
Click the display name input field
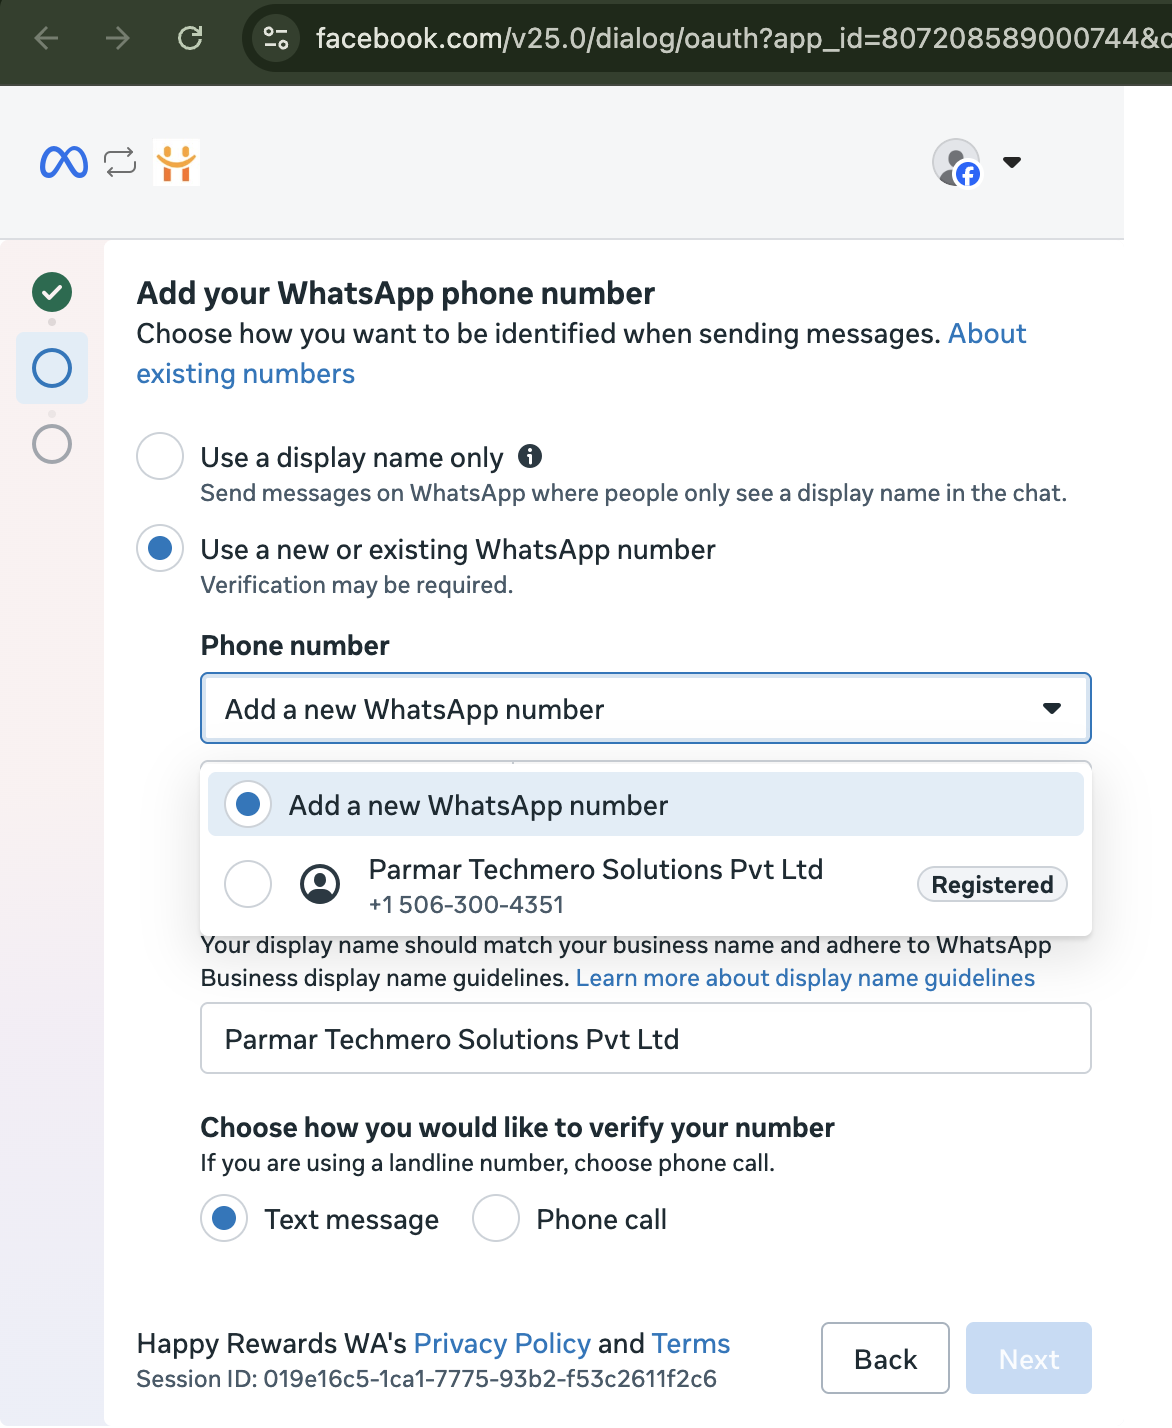646,1038
